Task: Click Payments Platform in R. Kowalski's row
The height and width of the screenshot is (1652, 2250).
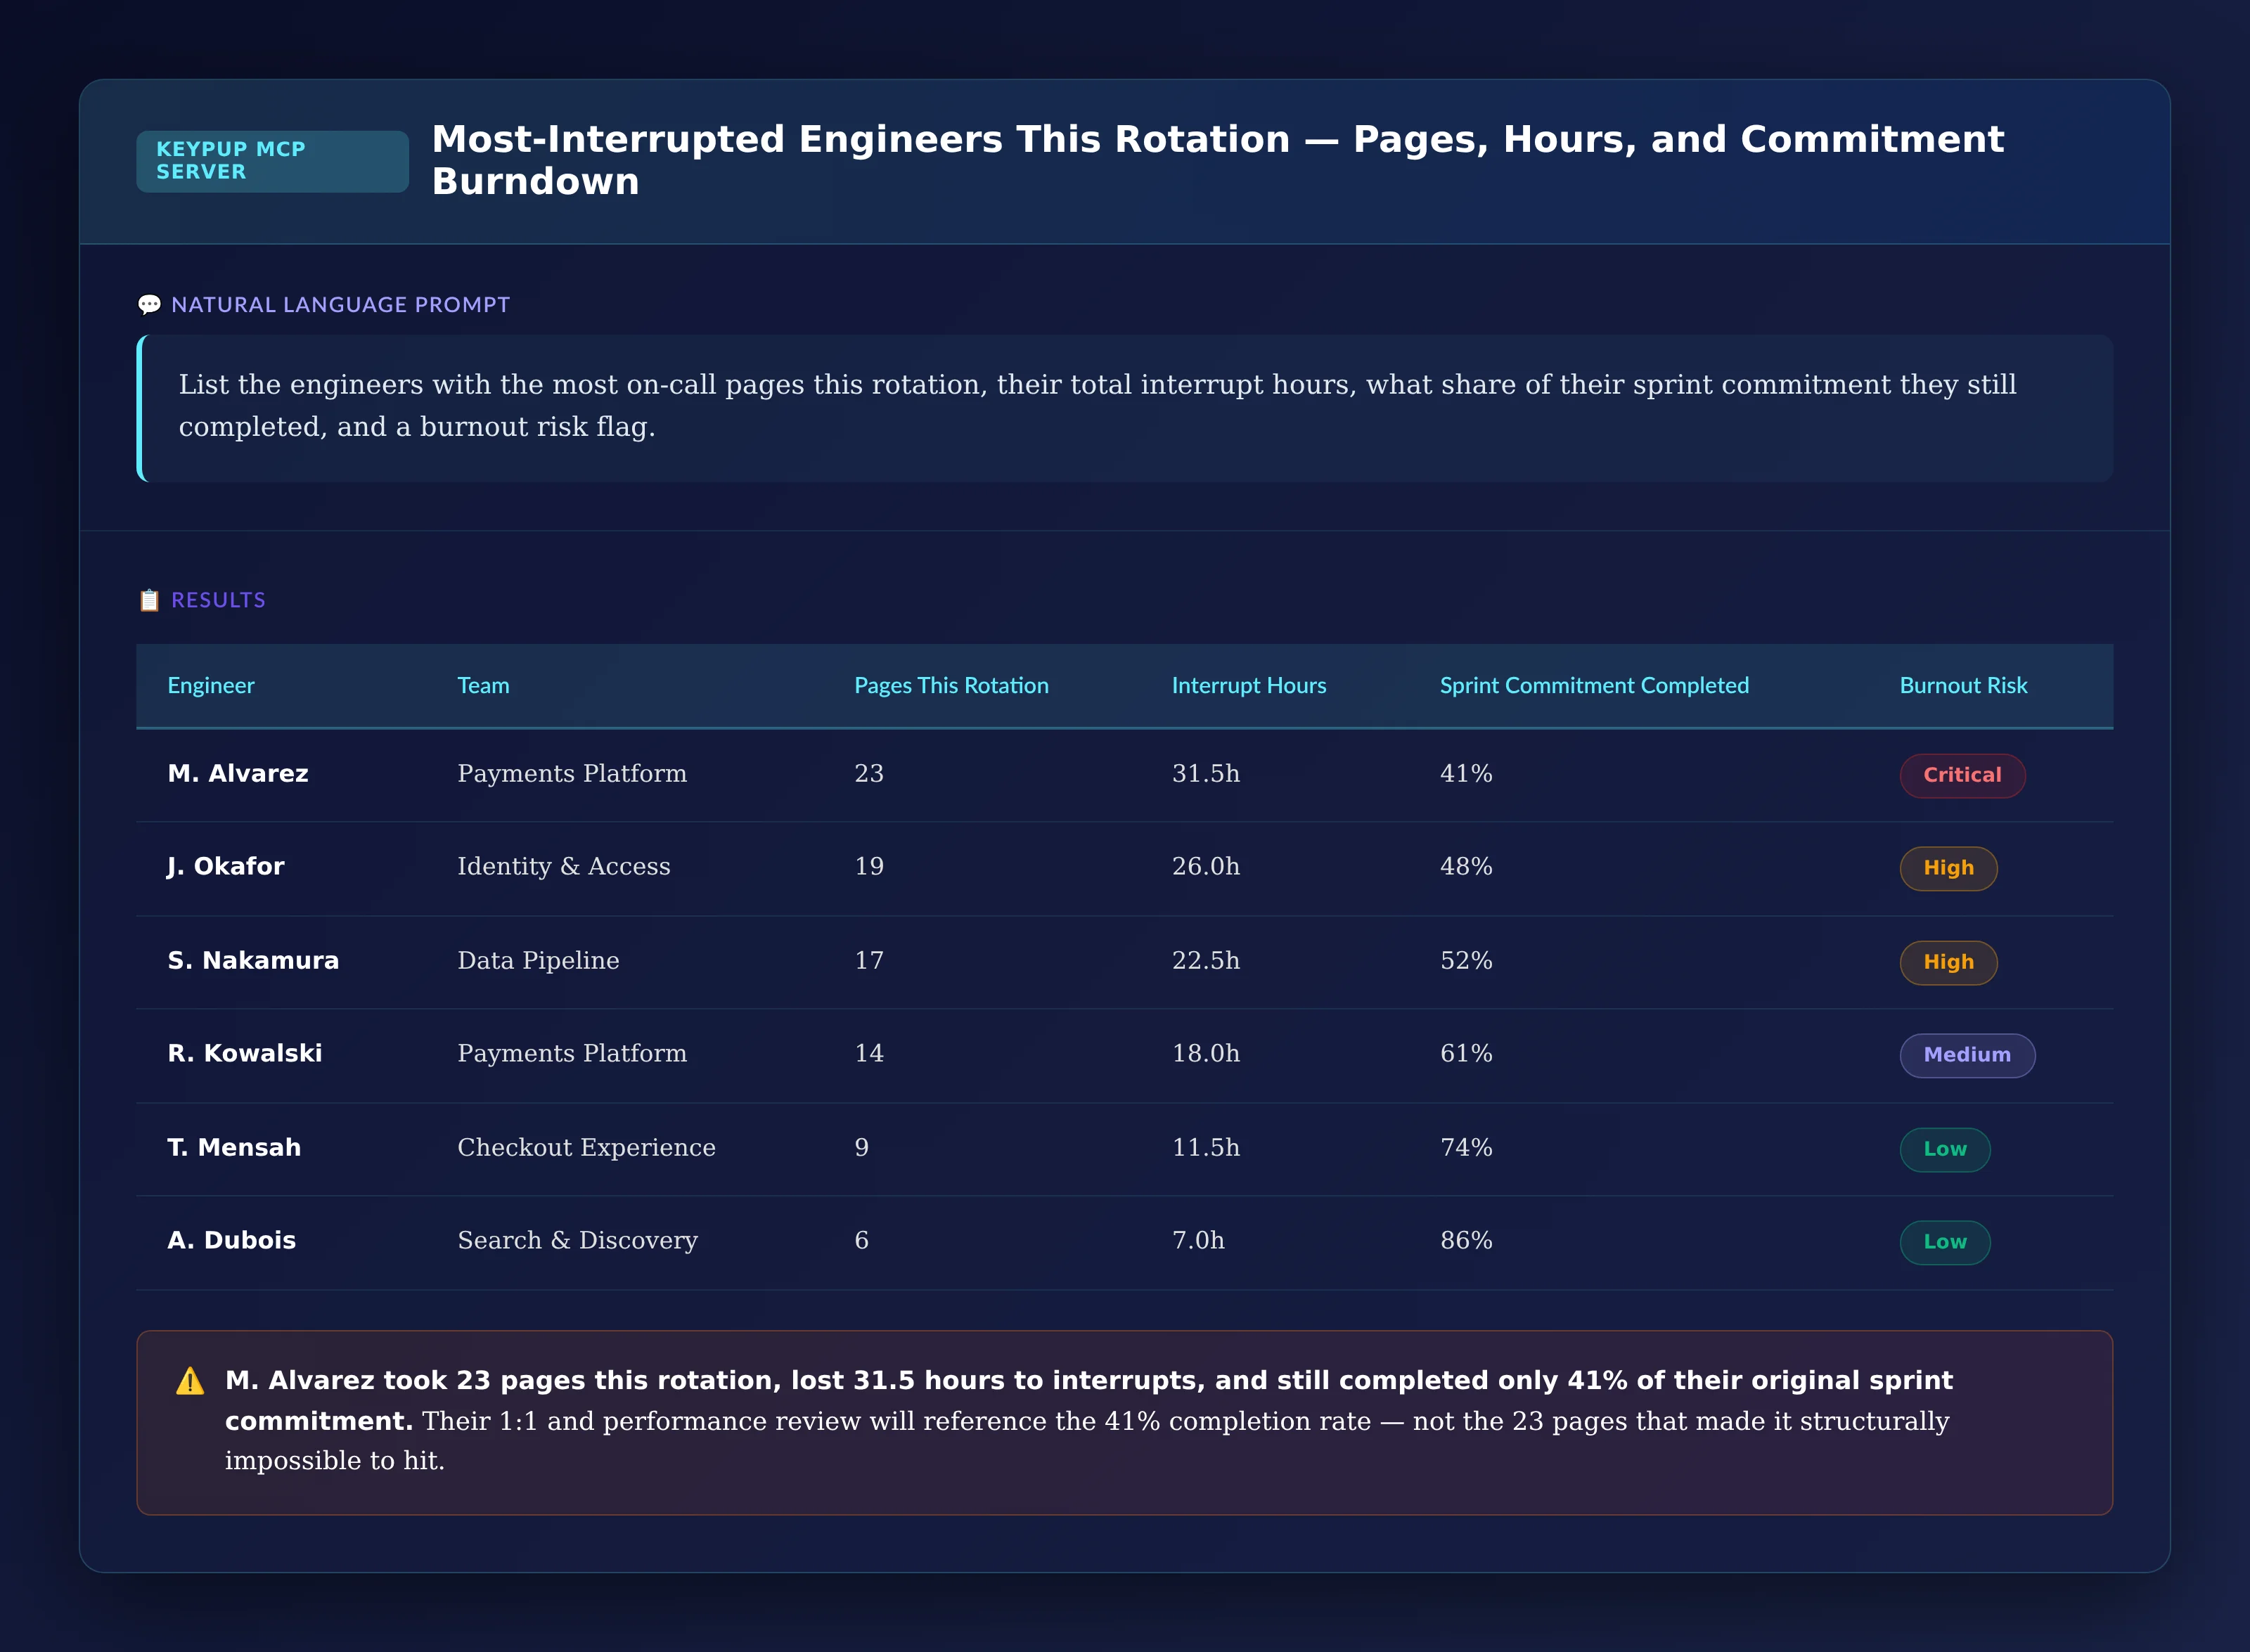Action: tap(572, 1054)
